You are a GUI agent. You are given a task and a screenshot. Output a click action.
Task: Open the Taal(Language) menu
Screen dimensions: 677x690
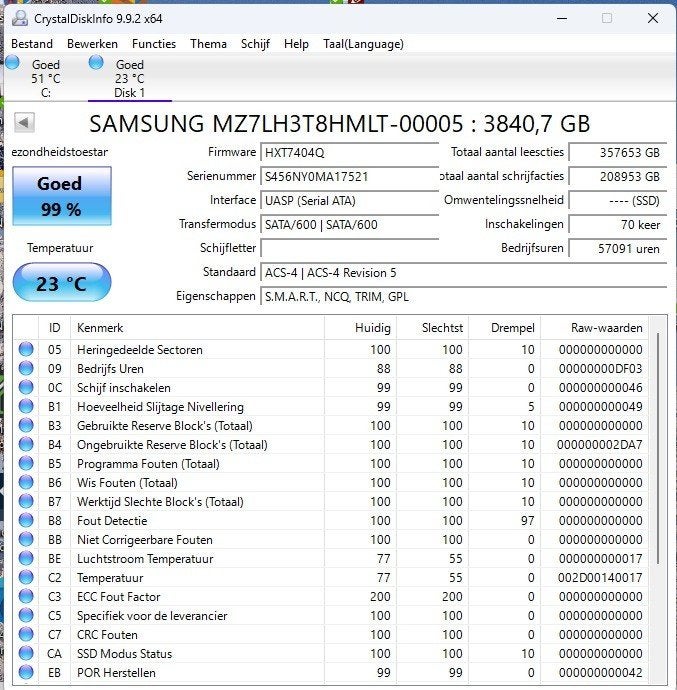click(363, 44)
